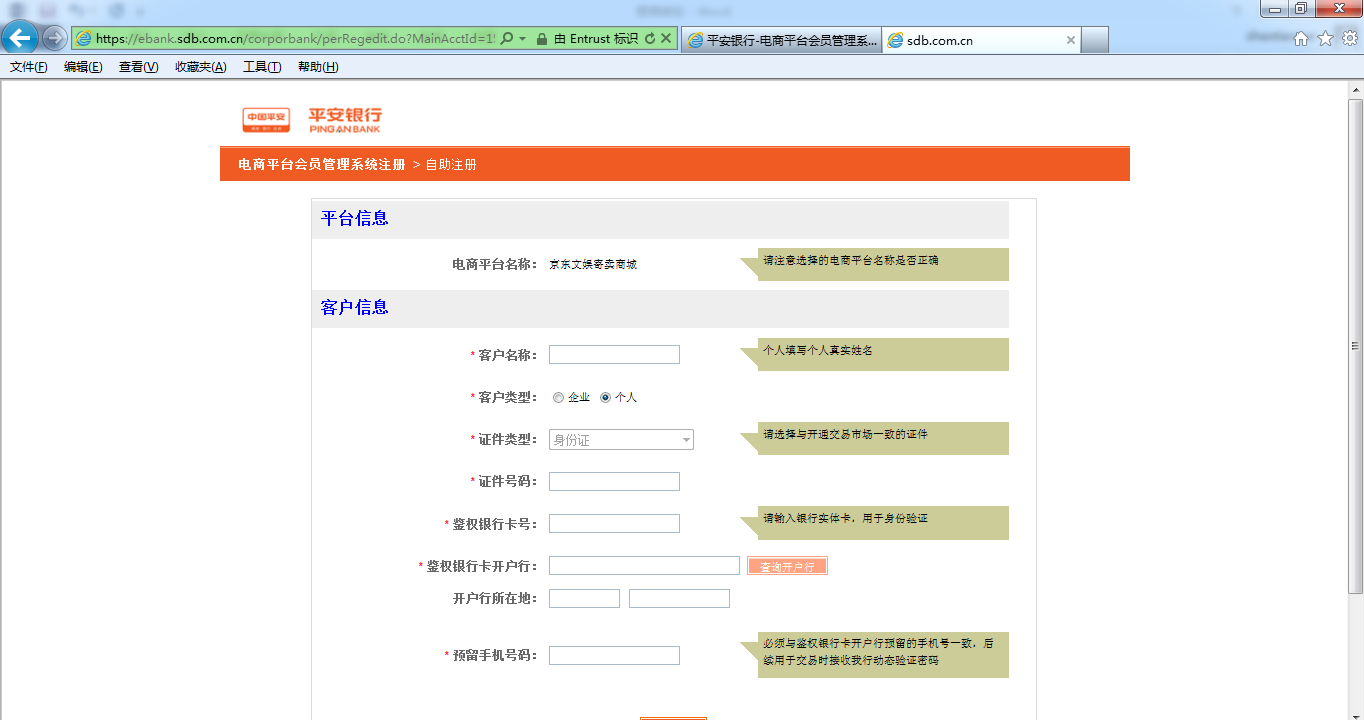1364x720 pixels.
Task: Open the address bar autocomplete dropdown arrow
Action: 522,39
